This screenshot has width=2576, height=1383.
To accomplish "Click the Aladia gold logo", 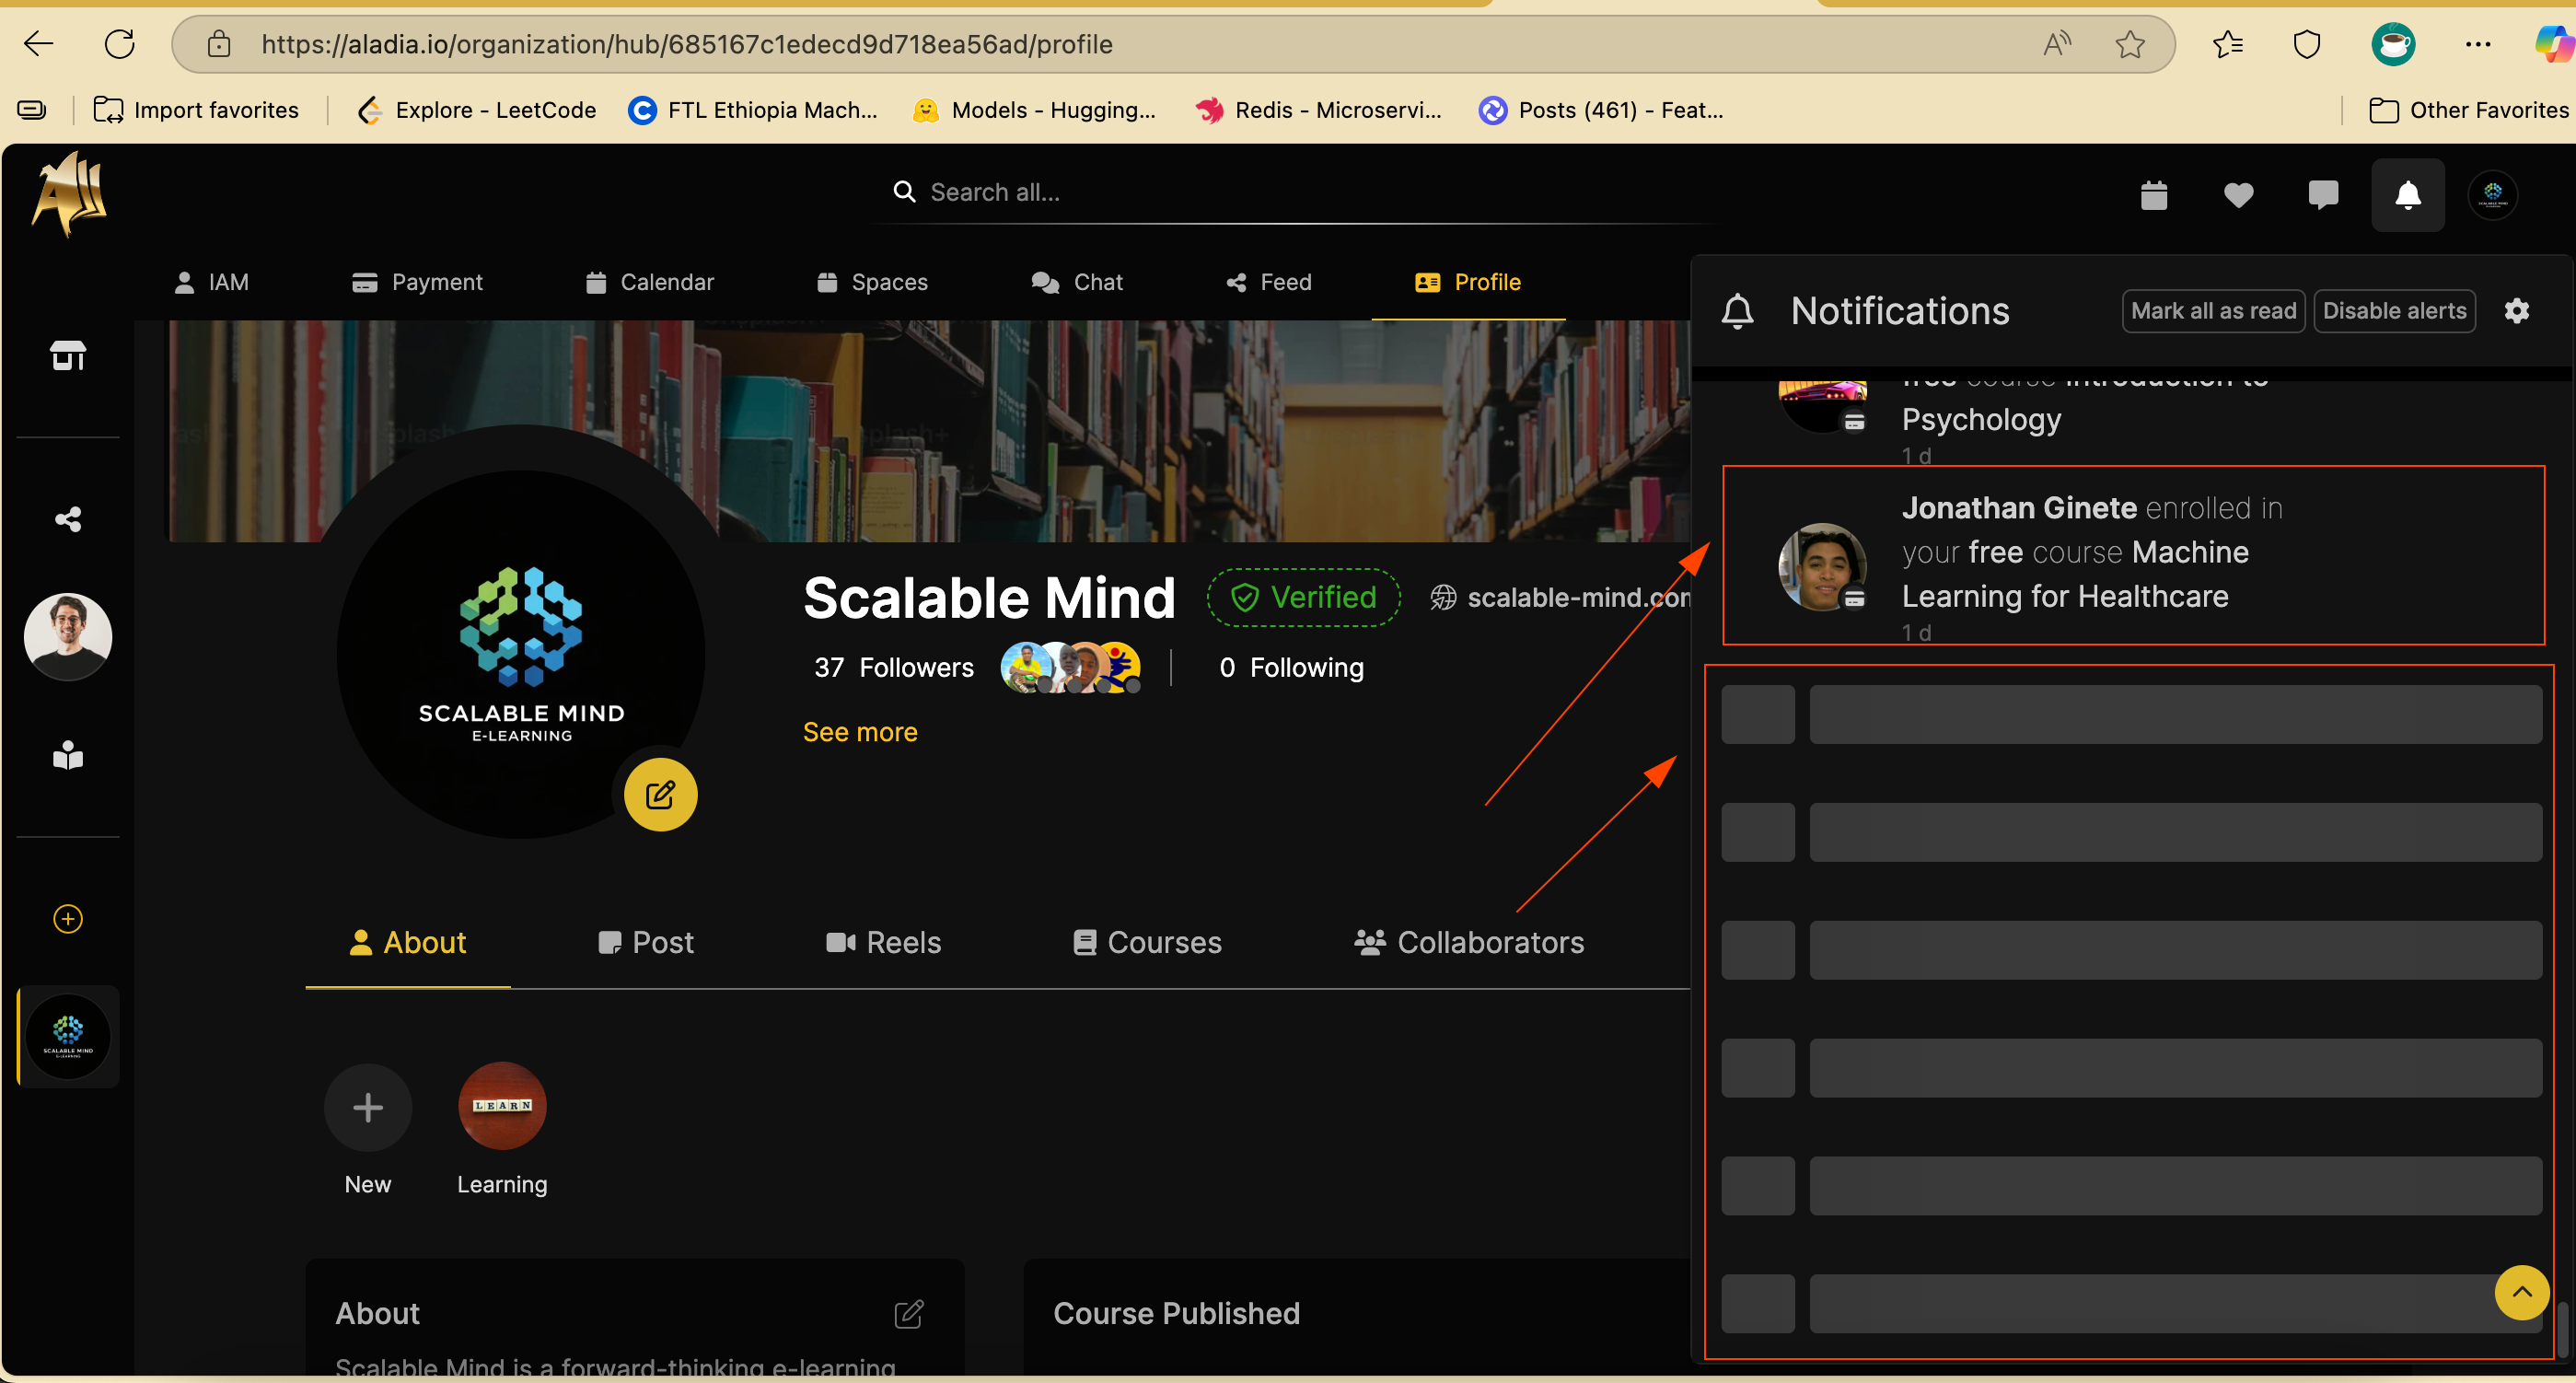I will click(x=69, y=193).
